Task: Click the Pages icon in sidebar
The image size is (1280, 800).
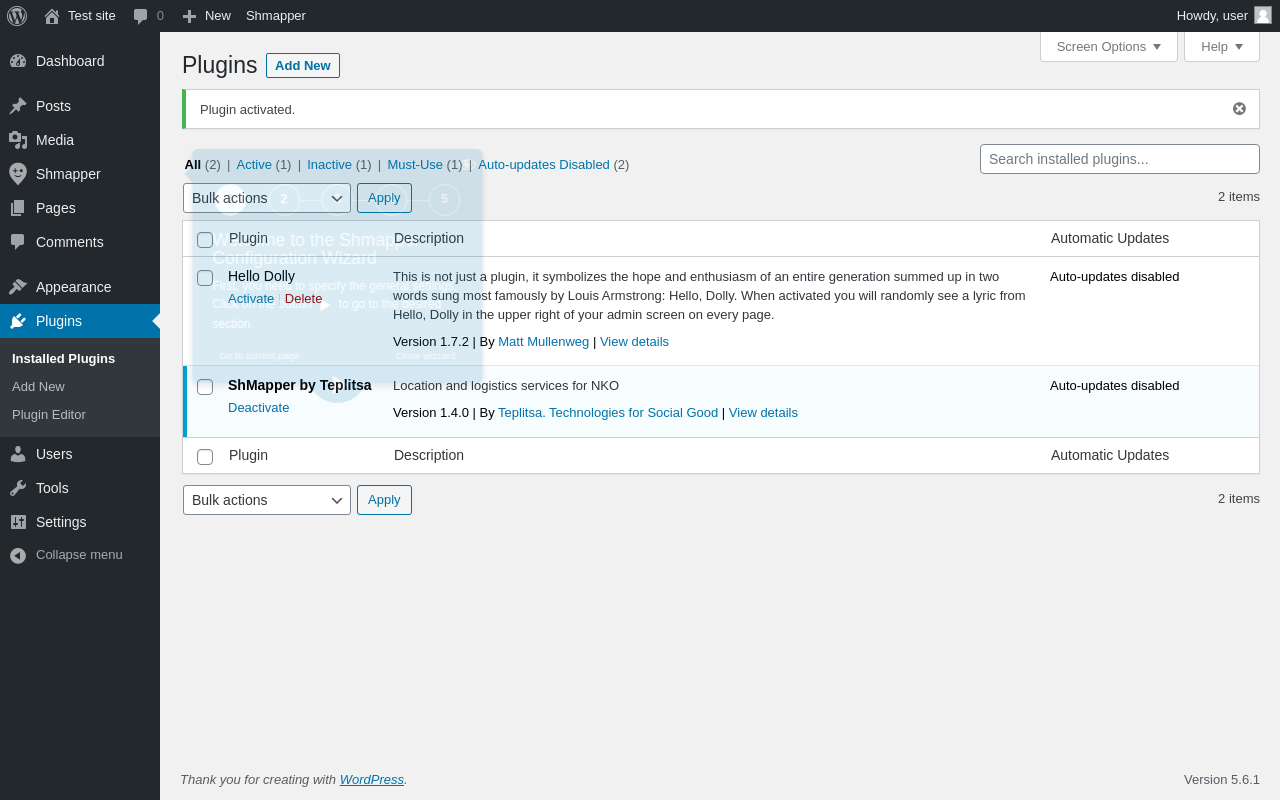Action: (x=18, y=208)
